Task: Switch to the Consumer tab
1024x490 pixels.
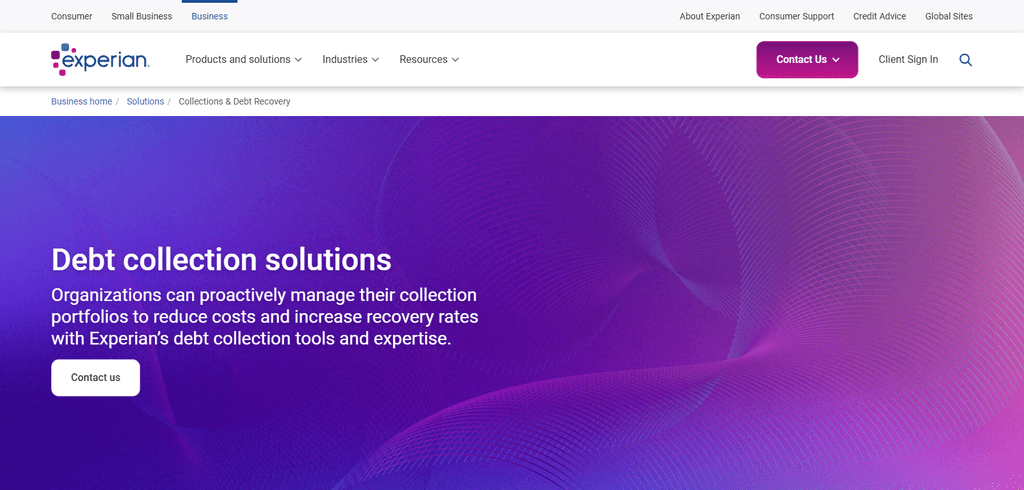Action: pyautogui.click(x=72, y=16)
